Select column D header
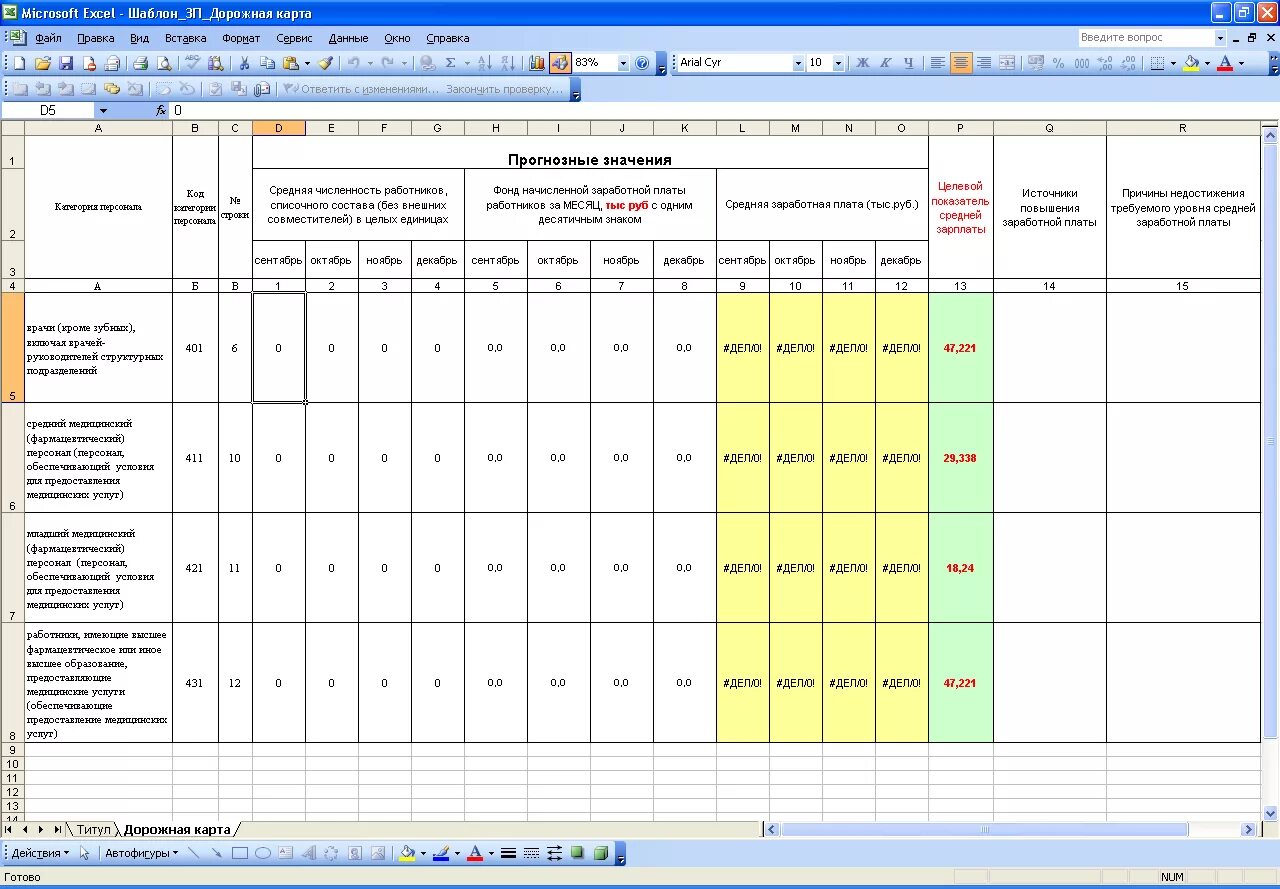The image size is (1280, 889). (279, 128)
